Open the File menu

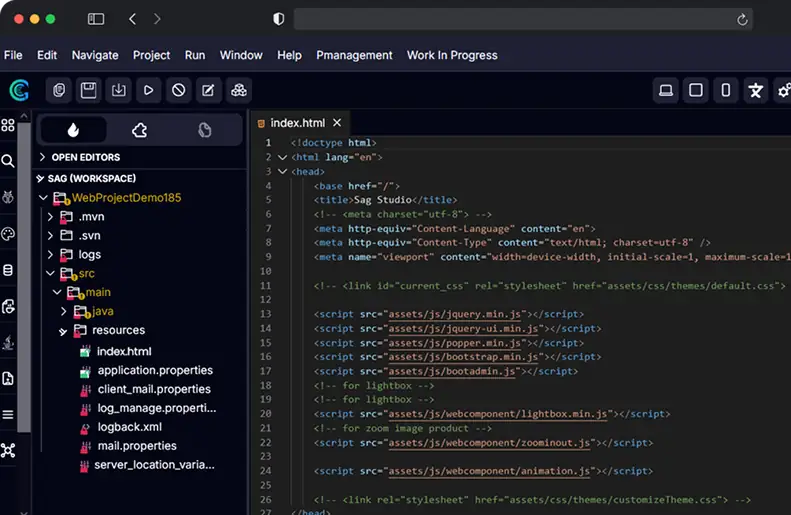[13, 55]
